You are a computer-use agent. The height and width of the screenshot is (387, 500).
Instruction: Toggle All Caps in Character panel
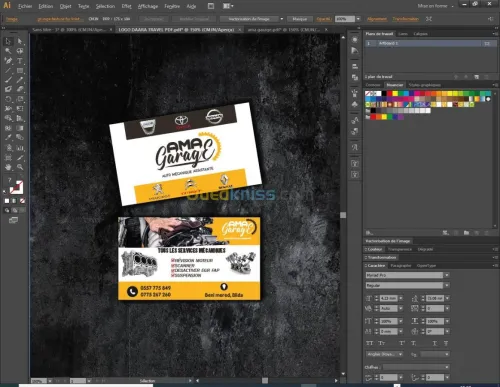(x=369, y=343)
